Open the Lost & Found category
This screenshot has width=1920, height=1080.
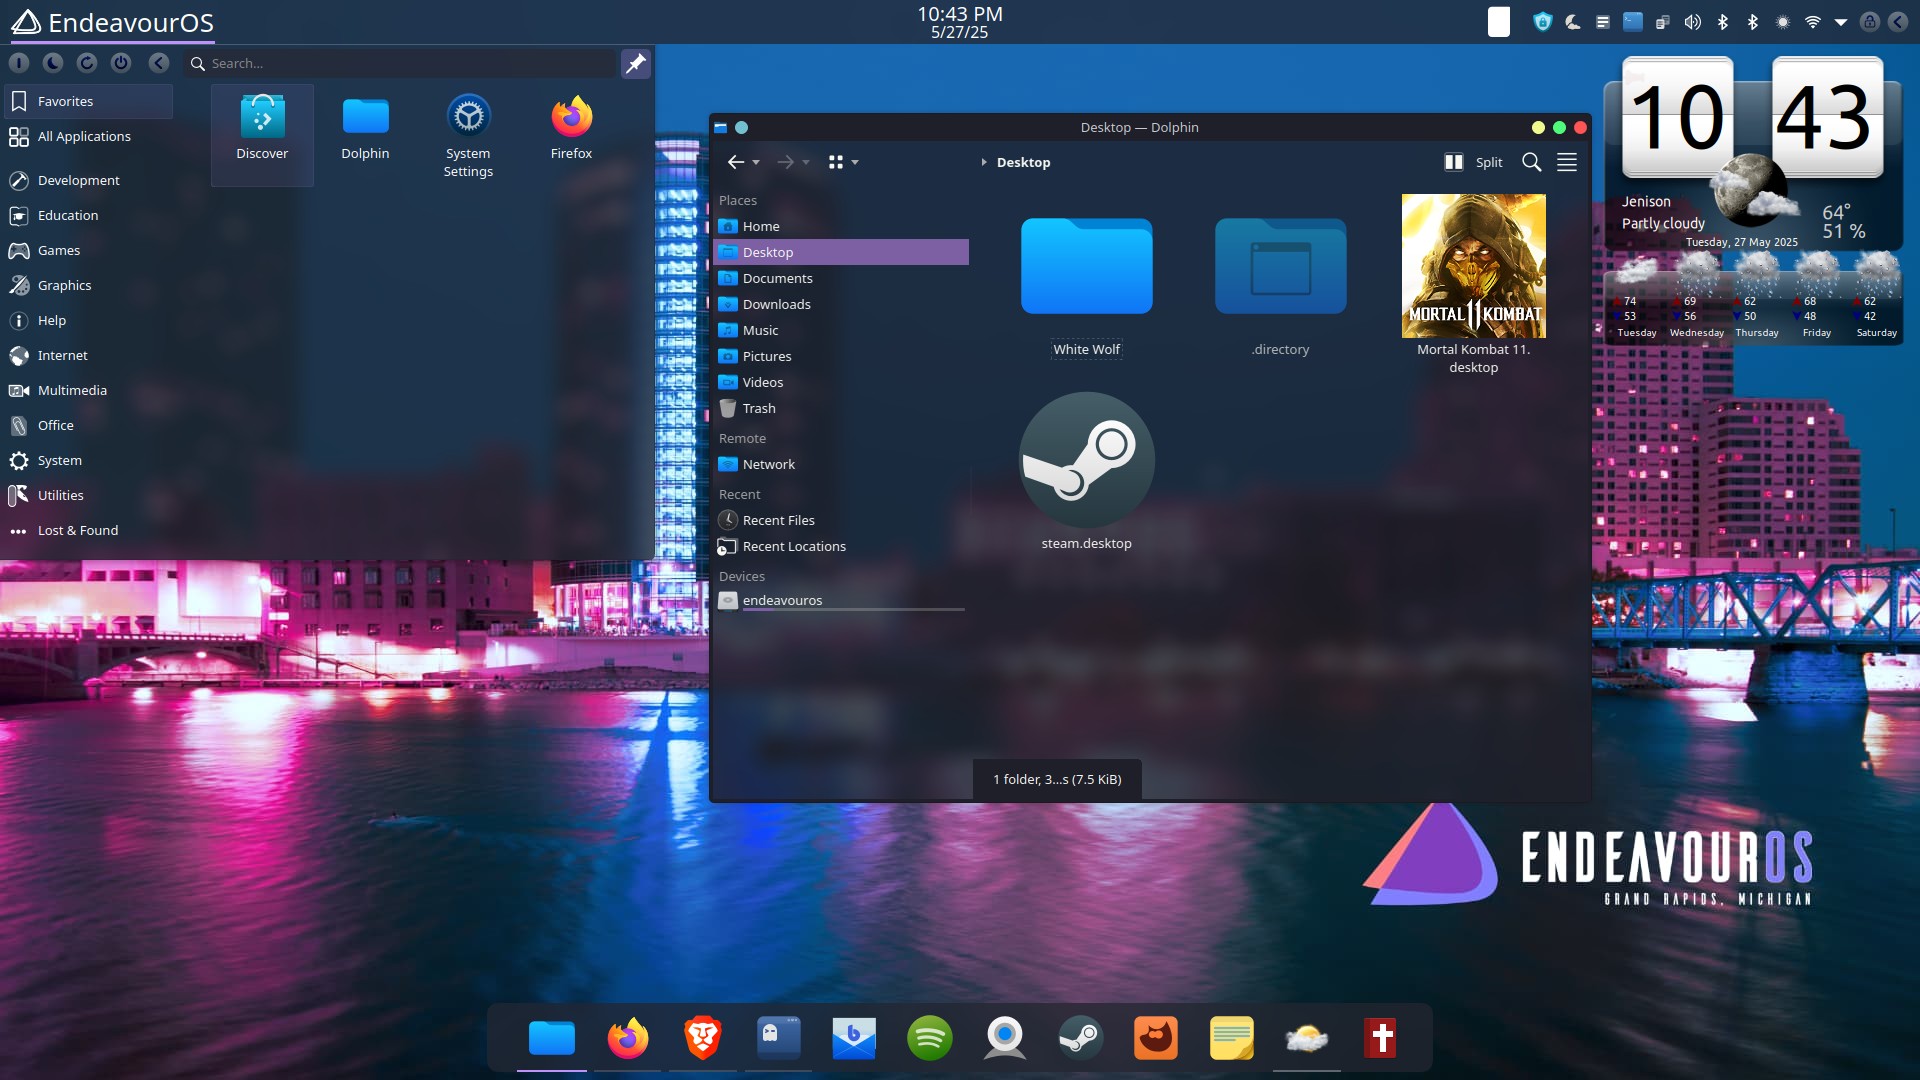point(88,530)
